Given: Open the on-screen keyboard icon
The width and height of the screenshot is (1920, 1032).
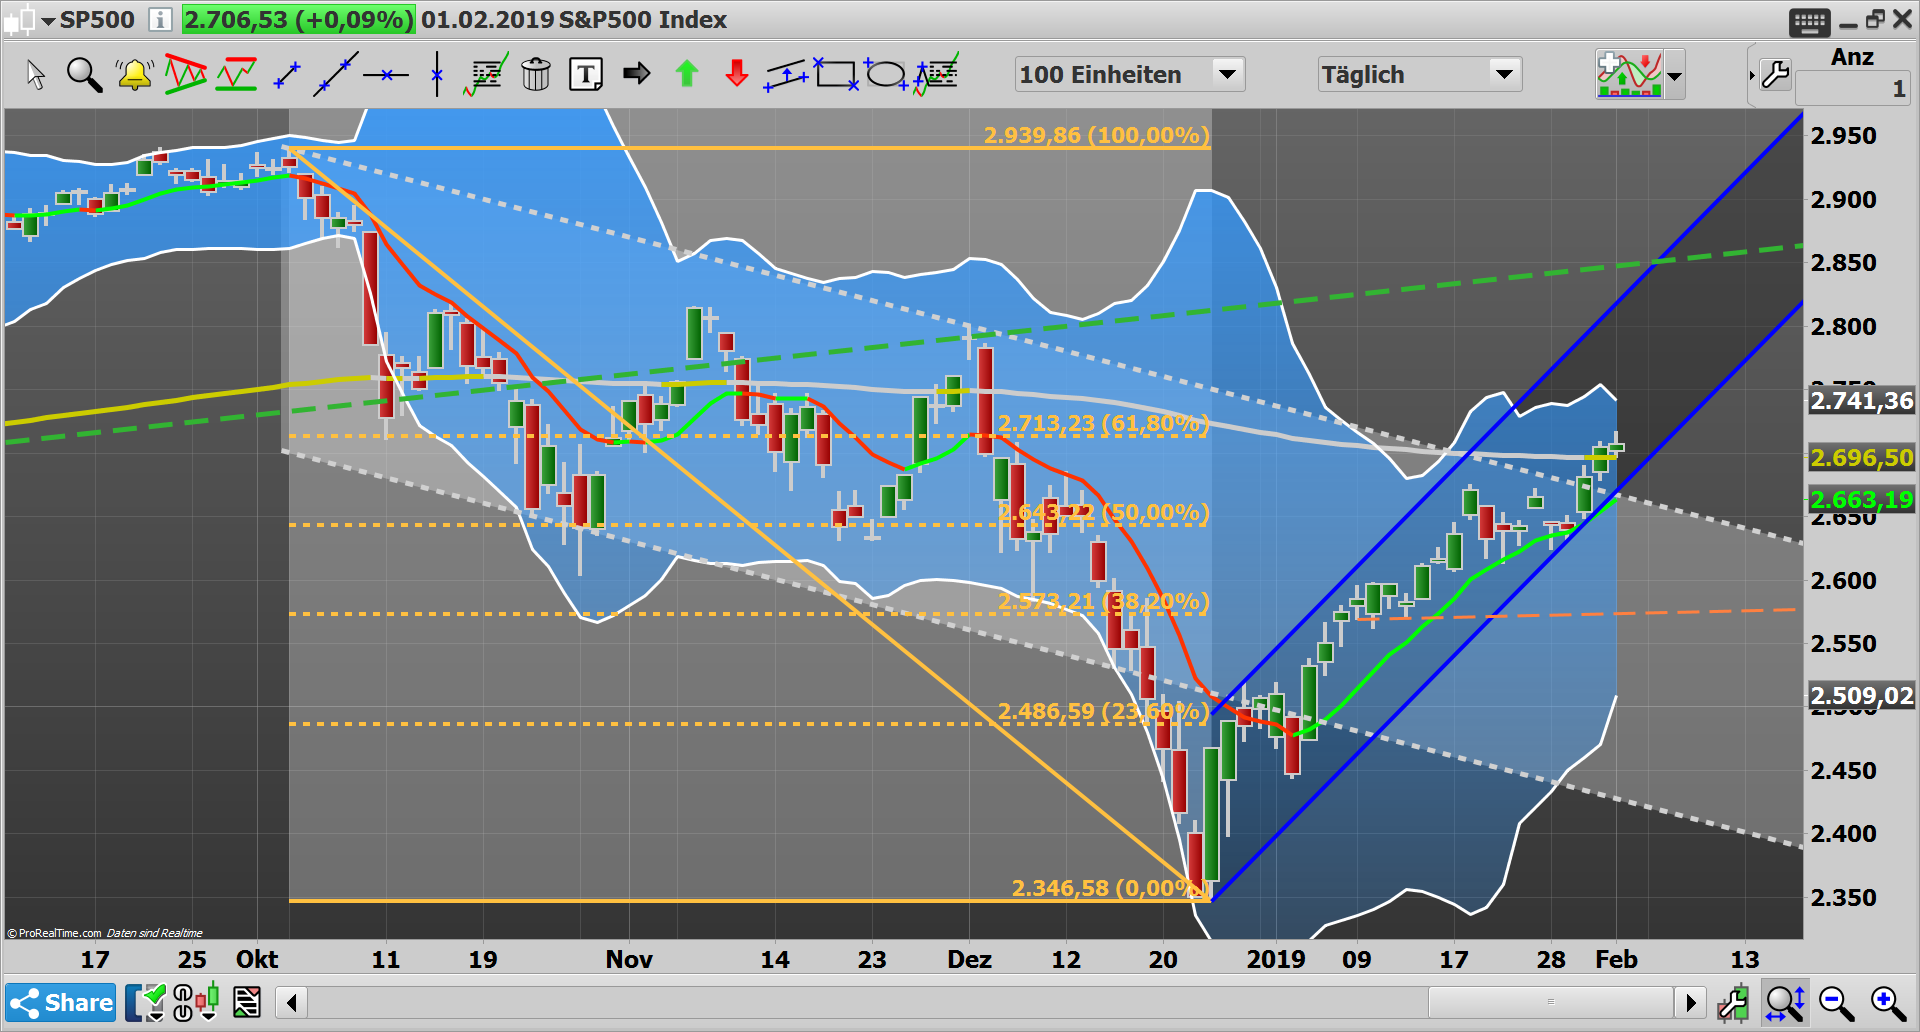Looking at the screenshot, I should pyautogui.click(x=1810, y=22).
